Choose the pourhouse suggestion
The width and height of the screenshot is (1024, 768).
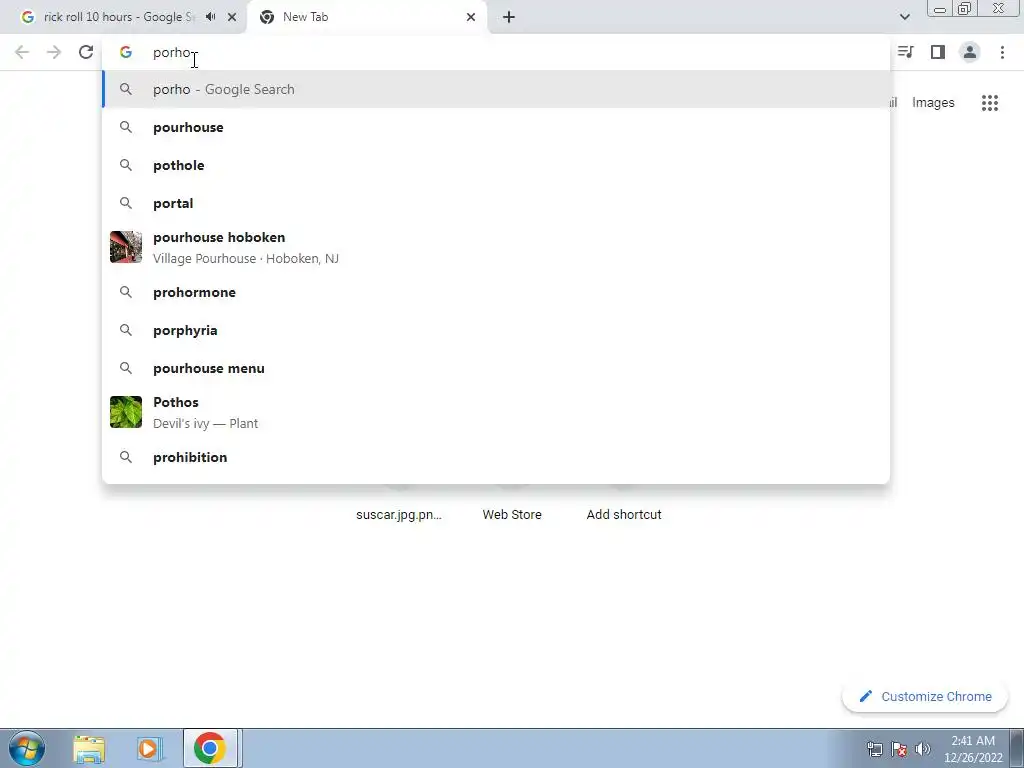pos(496,127)
